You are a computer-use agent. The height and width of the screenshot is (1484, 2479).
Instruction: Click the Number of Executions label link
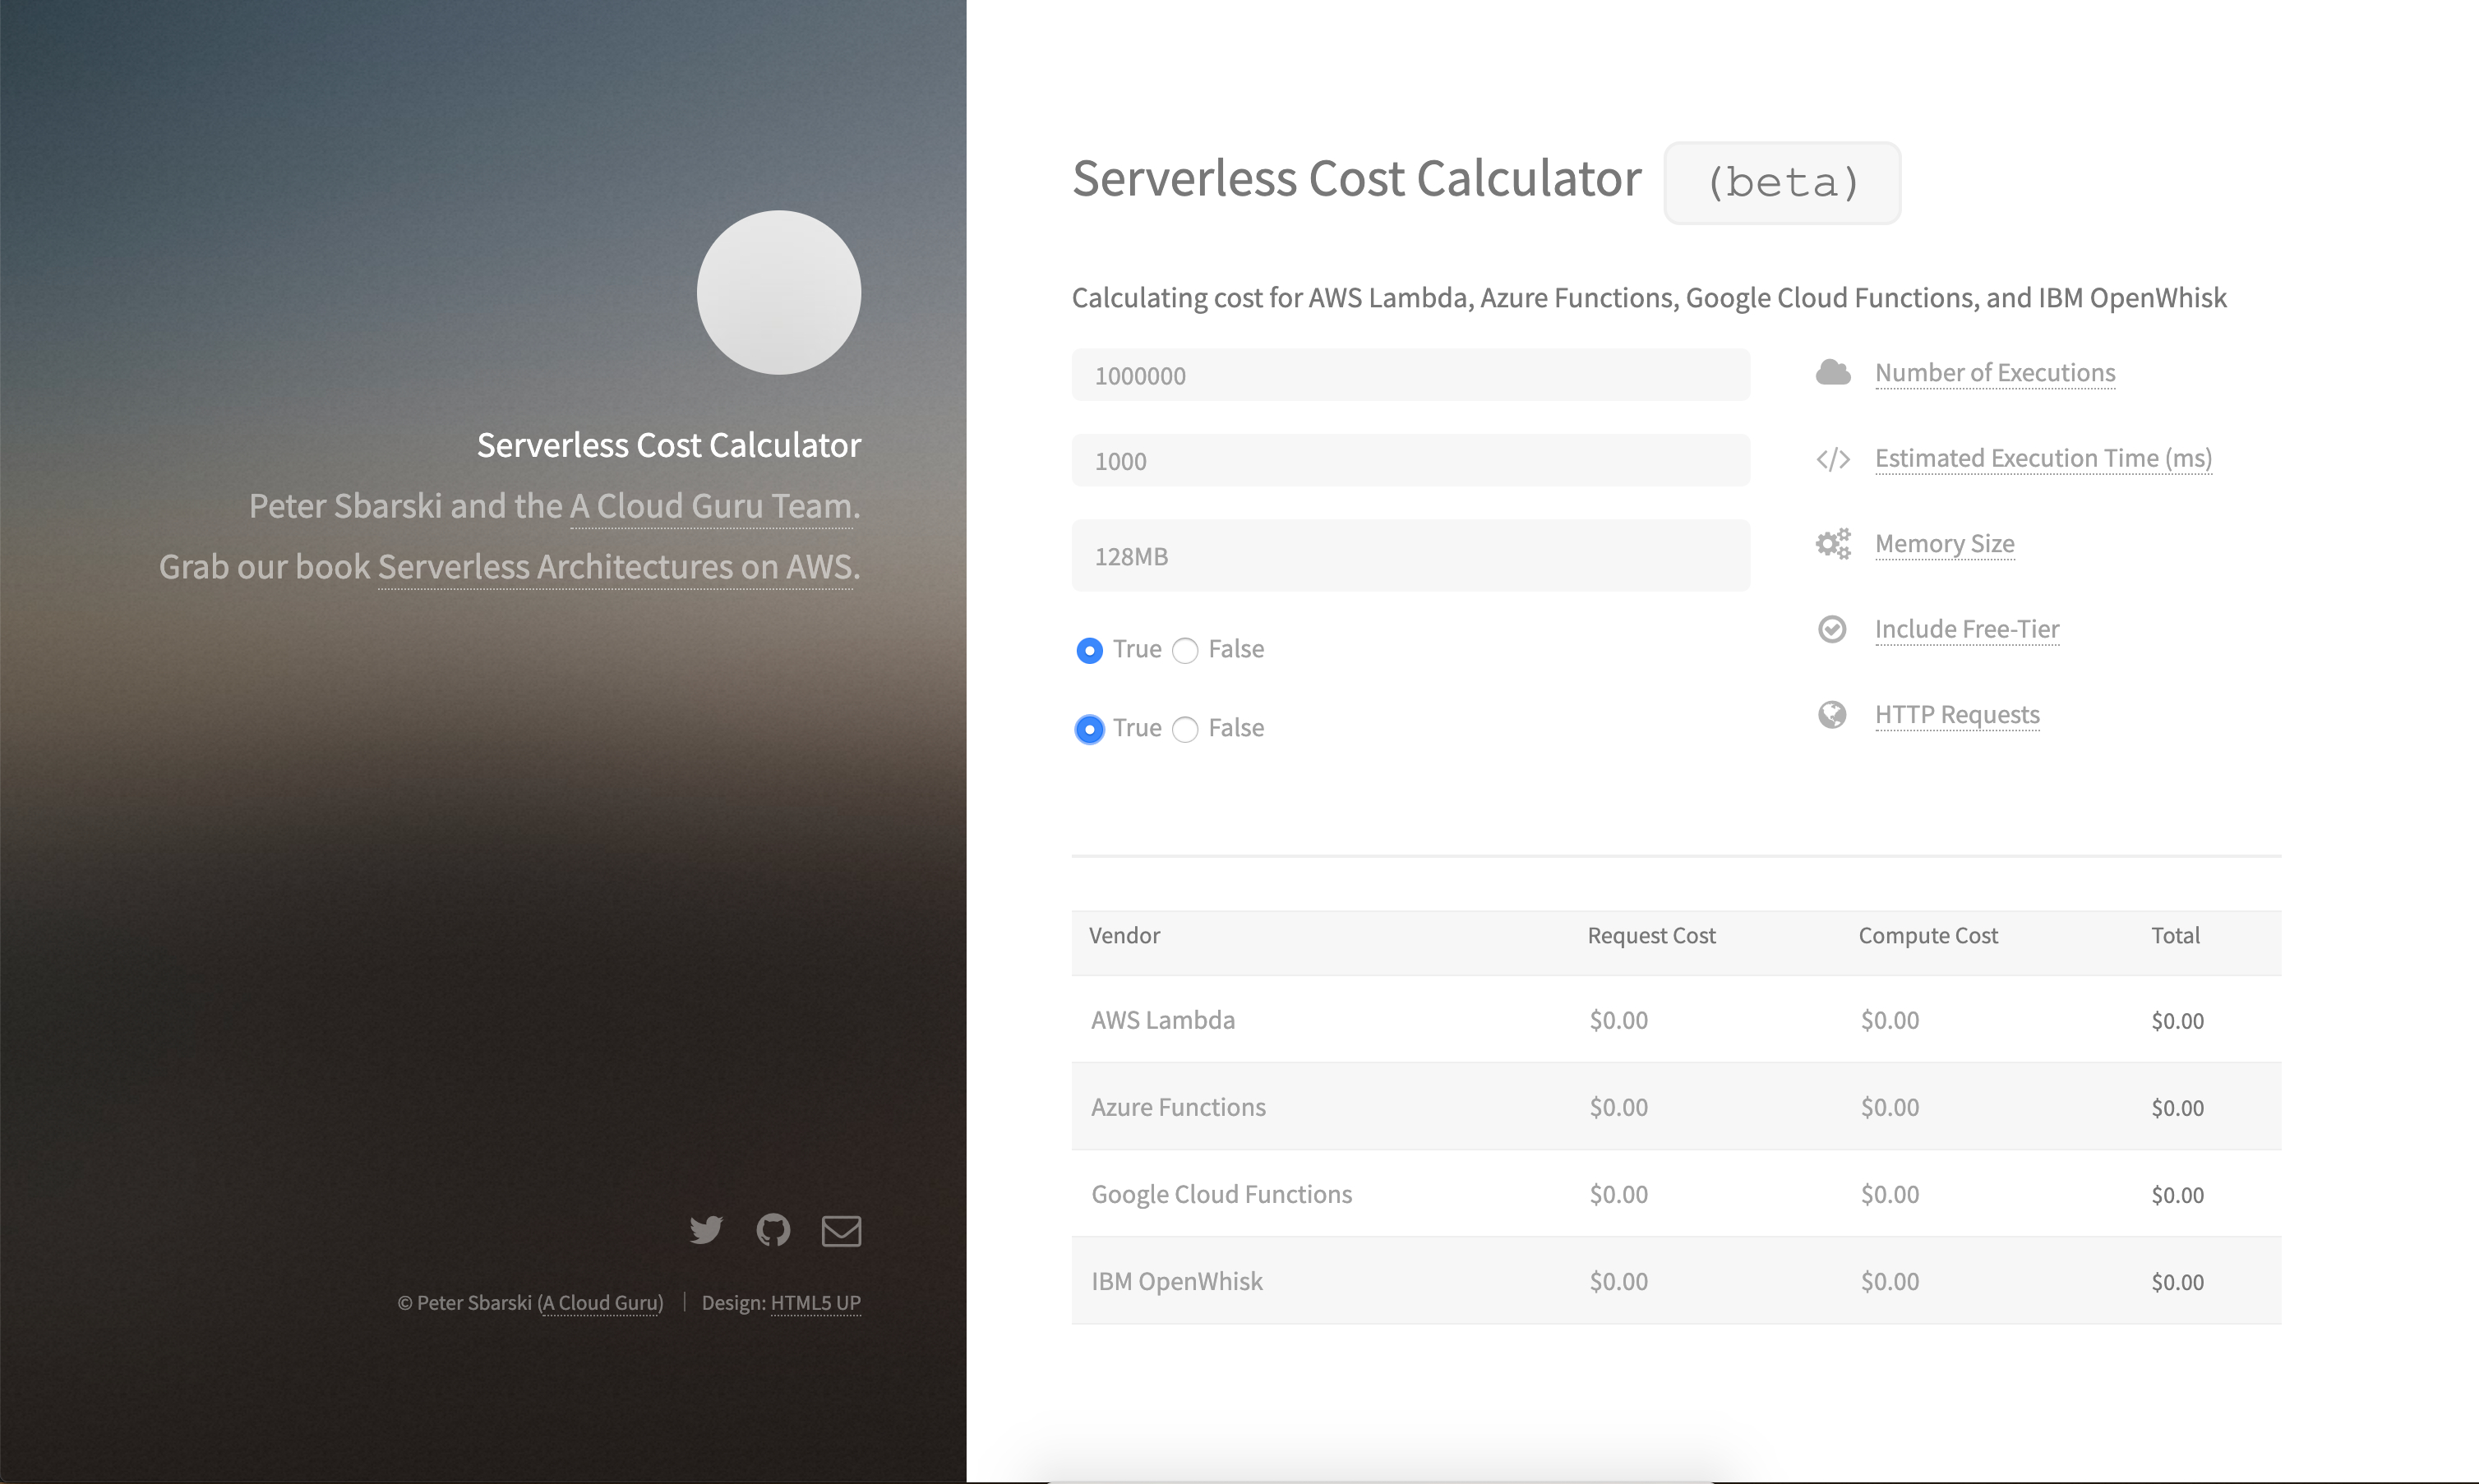pyautogui.click(x=1994, y=373)
